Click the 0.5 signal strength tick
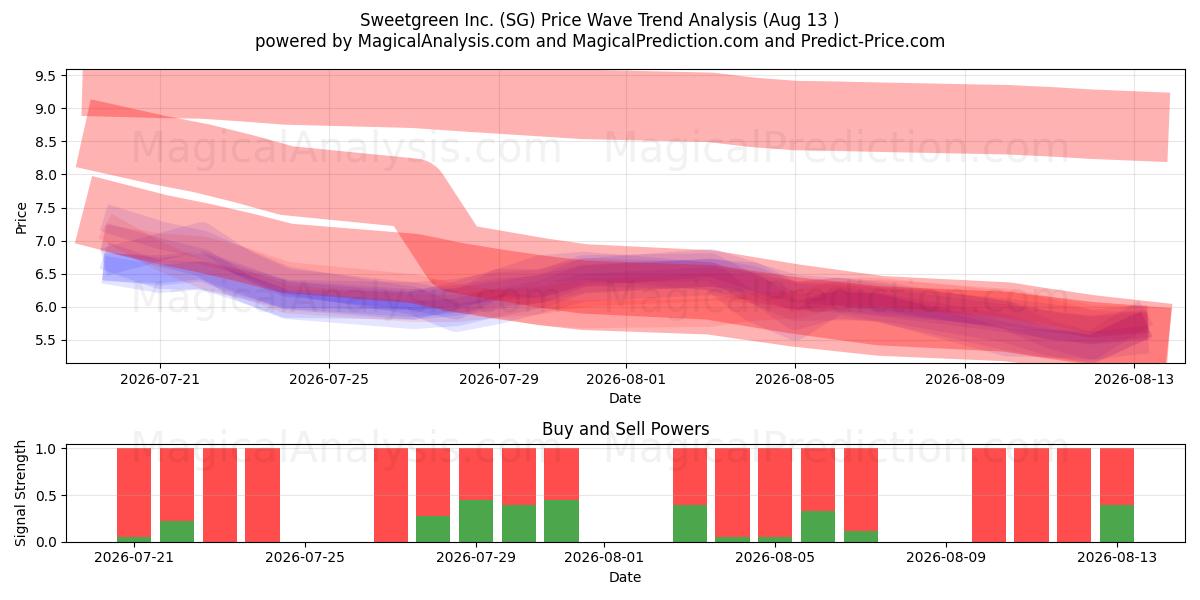The image size is (1200, 600). 48,496
